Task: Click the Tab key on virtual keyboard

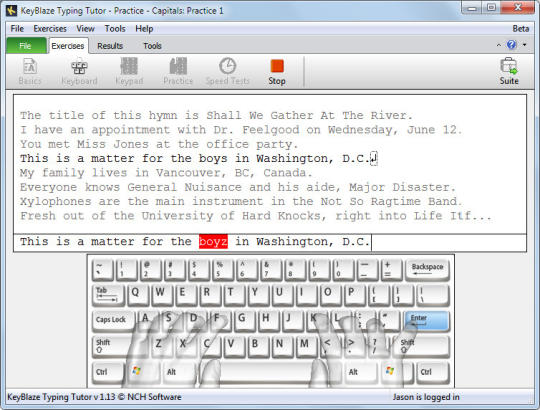Action: 108,295
